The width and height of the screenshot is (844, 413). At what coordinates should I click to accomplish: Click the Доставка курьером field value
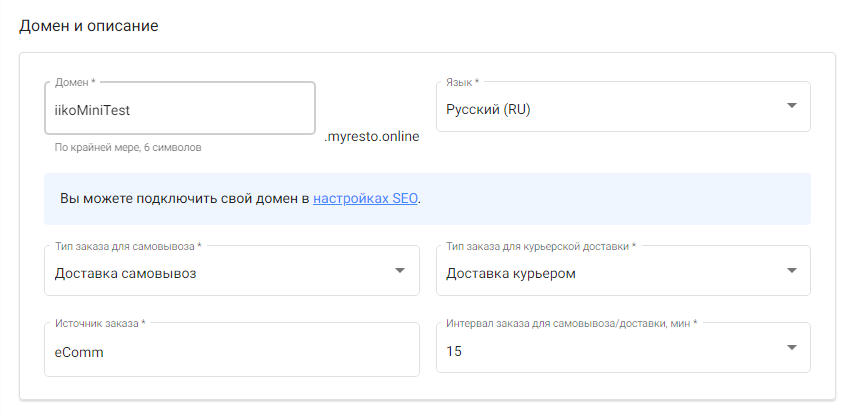tap(511, 274)
